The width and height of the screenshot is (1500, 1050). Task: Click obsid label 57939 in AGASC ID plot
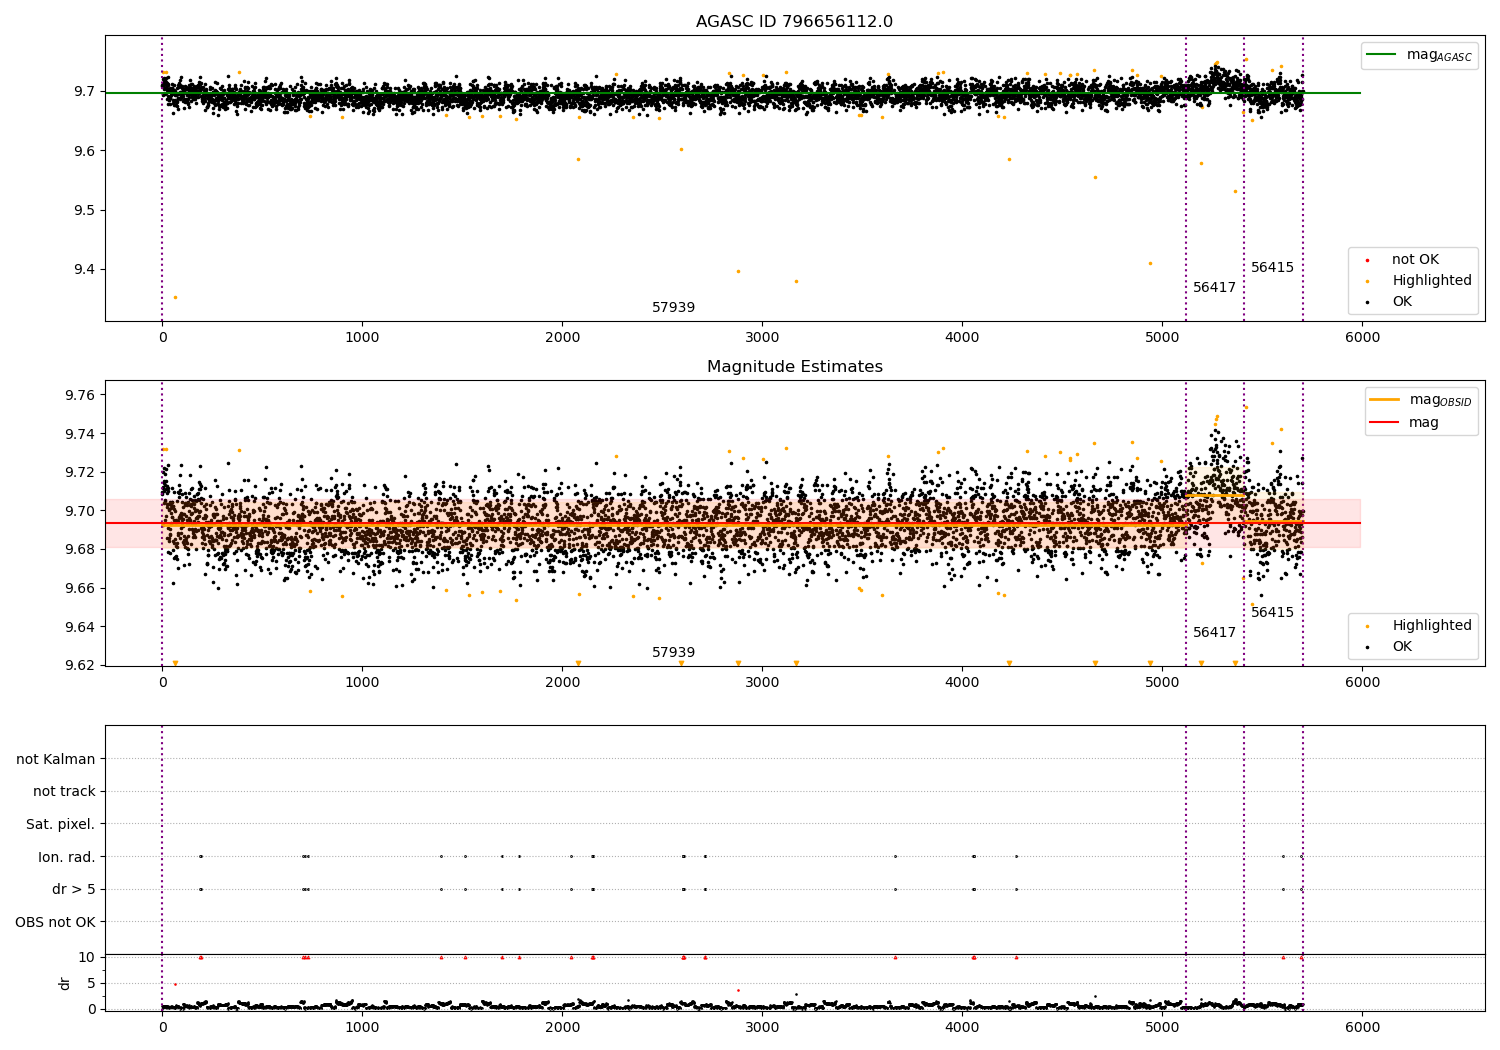click(673, 308)
